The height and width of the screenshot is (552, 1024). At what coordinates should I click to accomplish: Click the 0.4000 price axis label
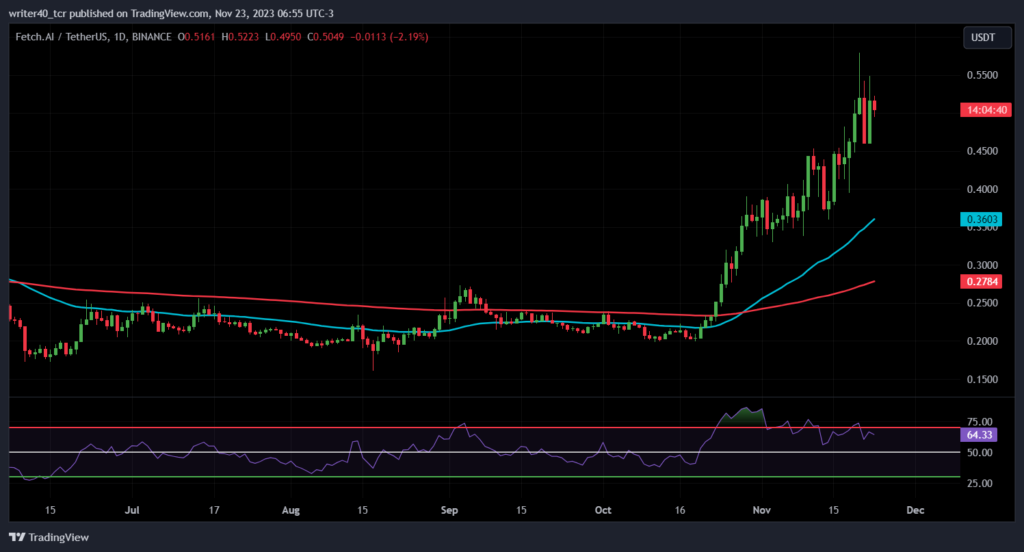pos(982,189)
